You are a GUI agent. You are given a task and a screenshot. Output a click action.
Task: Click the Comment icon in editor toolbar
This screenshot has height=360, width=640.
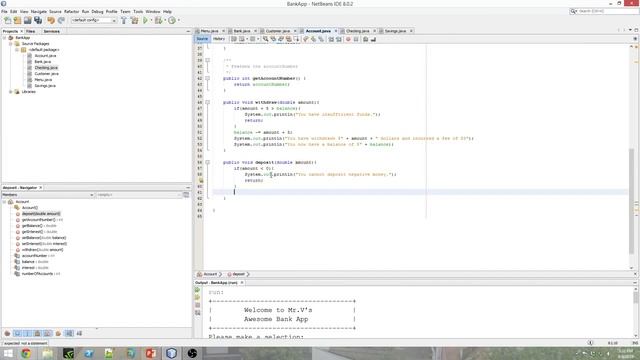click(366, 39)
